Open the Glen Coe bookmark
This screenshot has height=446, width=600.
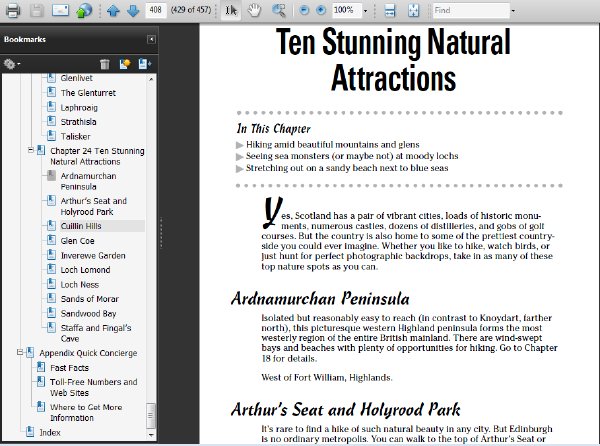[77, 241]
